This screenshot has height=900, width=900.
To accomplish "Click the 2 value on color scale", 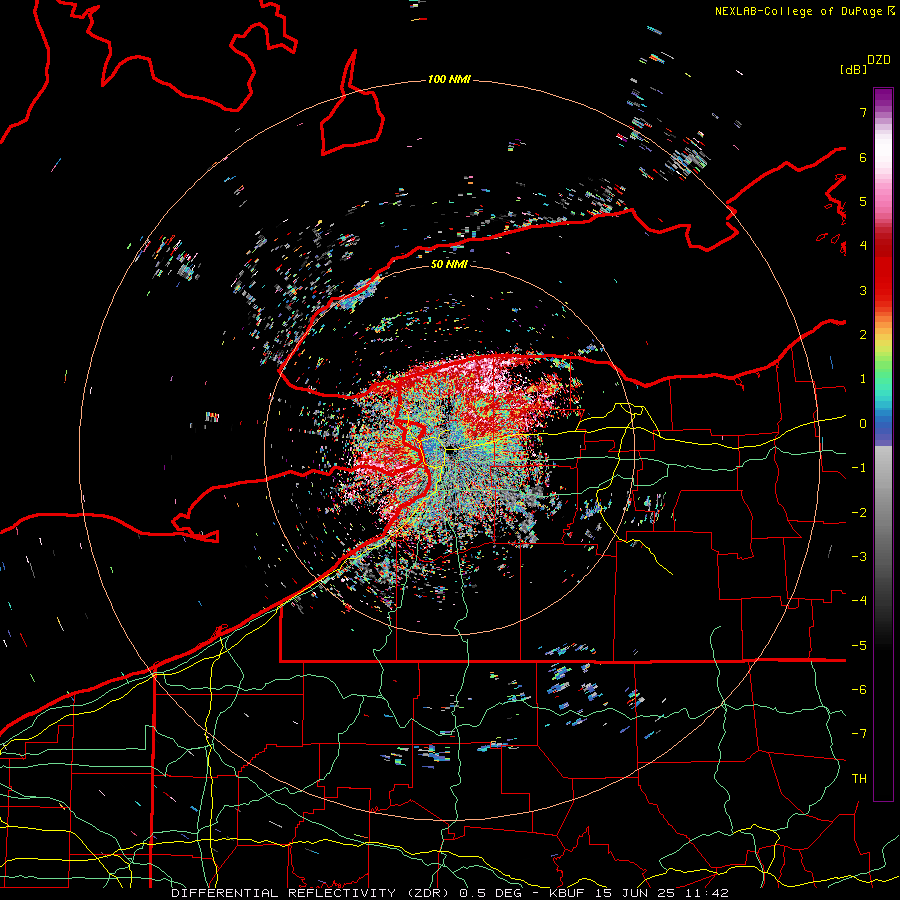I will (x=863, y=335).
